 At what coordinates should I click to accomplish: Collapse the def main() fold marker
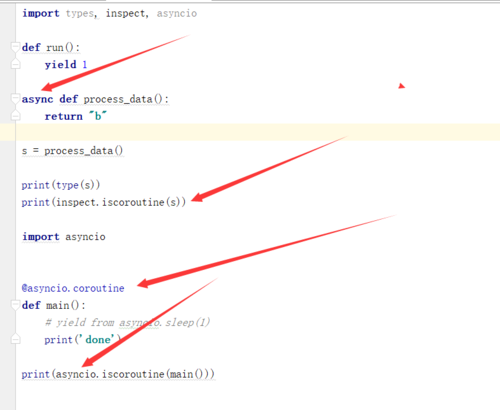tap(15, 305)
